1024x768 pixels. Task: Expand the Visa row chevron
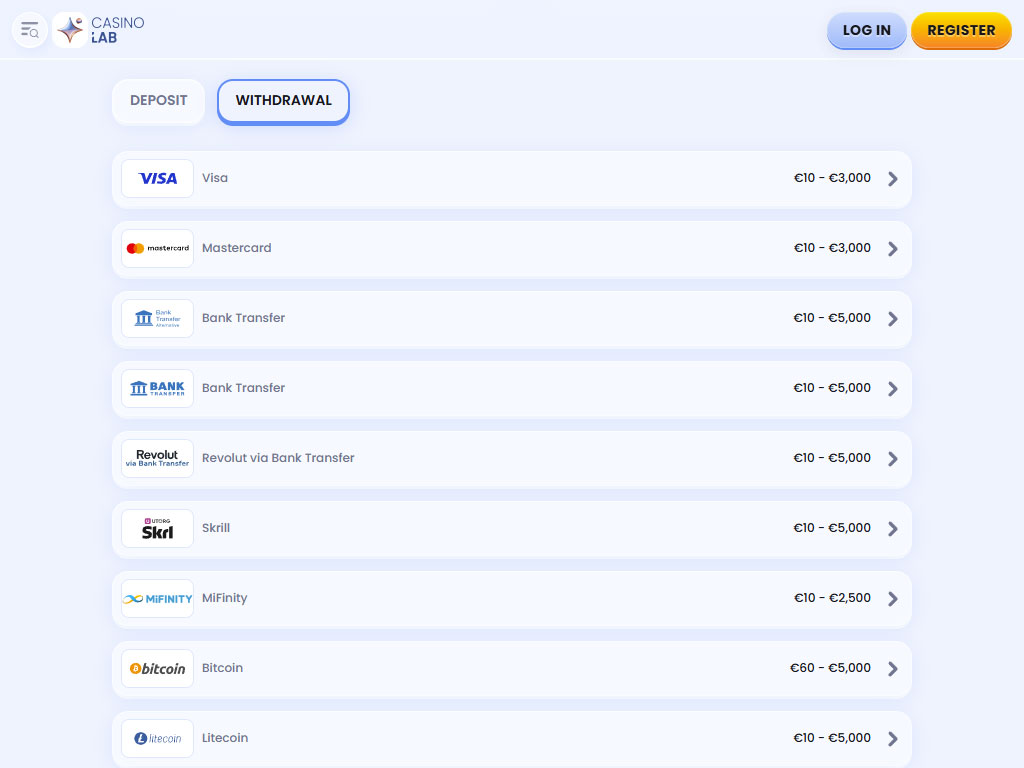tap(893, 178)
